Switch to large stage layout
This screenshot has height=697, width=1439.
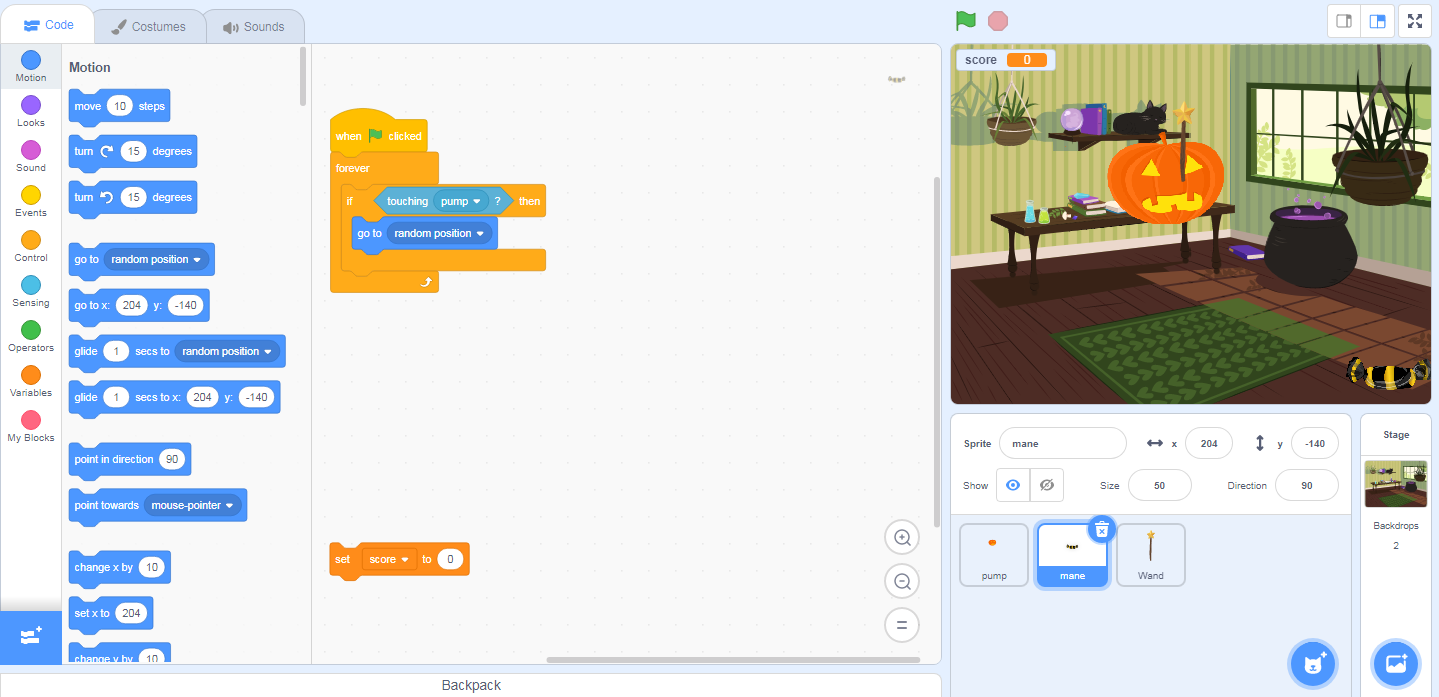click(x=1377, y=21)
